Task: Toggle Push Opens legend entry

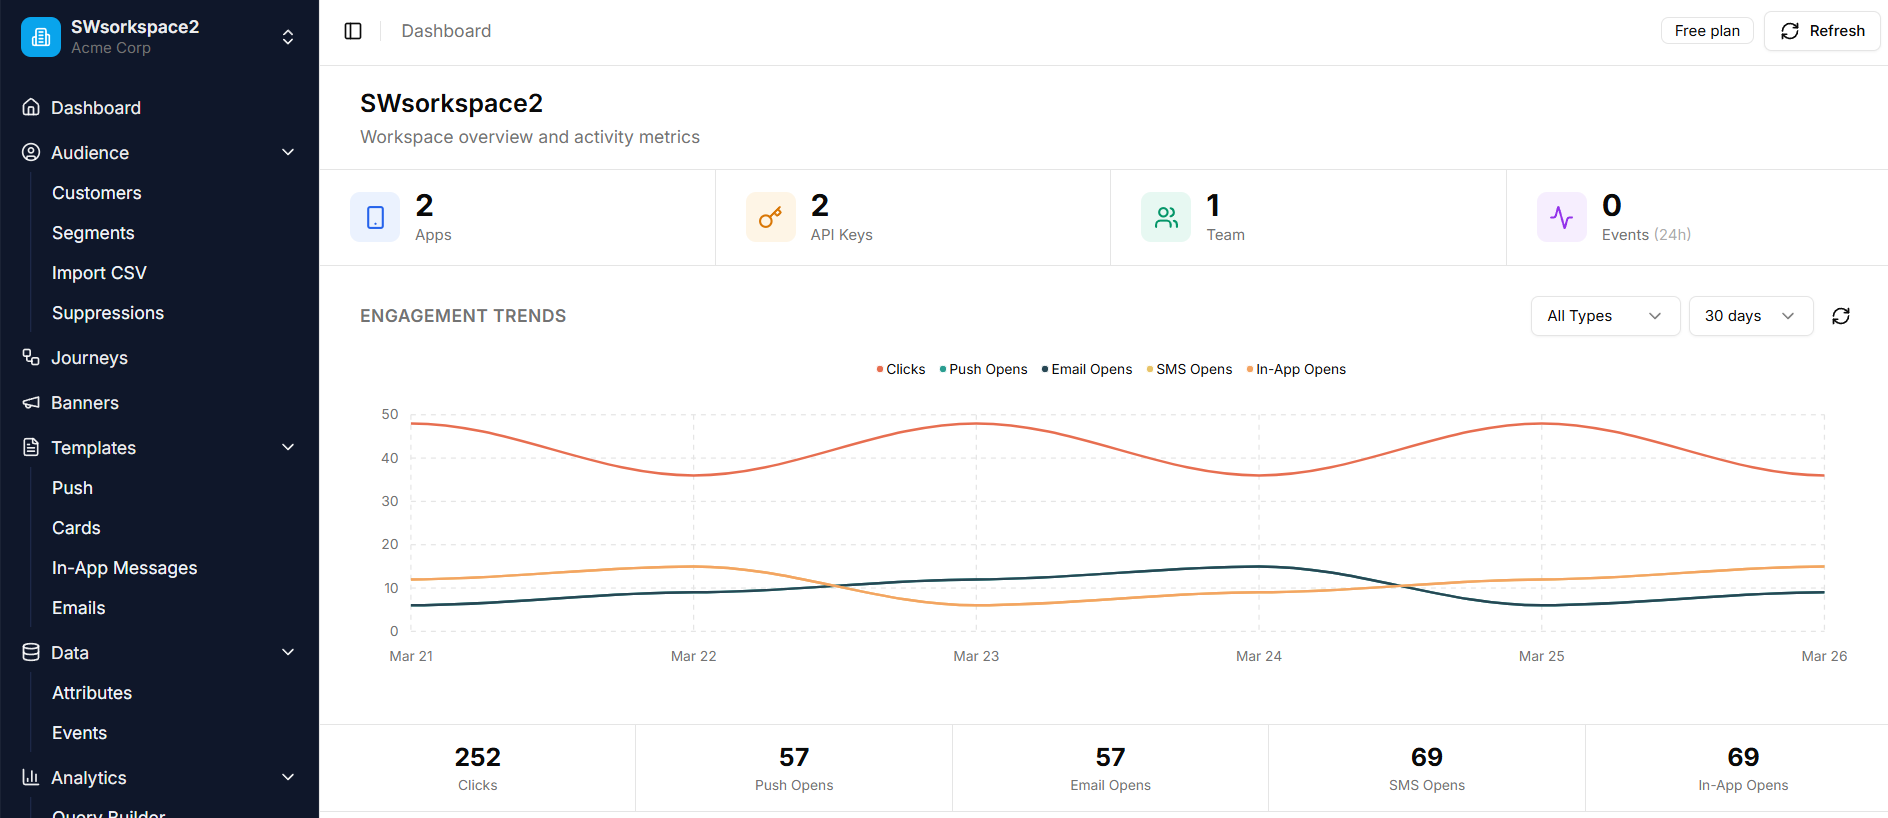Action: coord(984,370)
